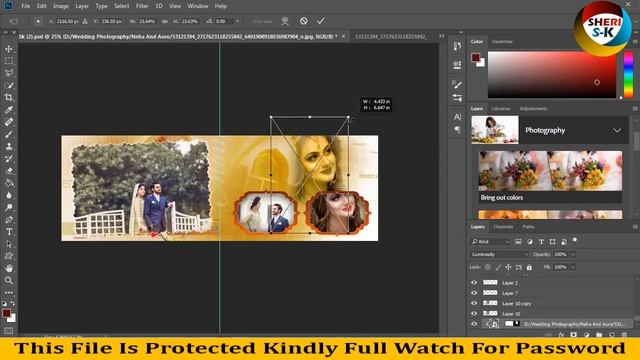Toggle layer filtering on/off switch
The image size is (640, 360).
pyautogui.click(x=575, y=240)
